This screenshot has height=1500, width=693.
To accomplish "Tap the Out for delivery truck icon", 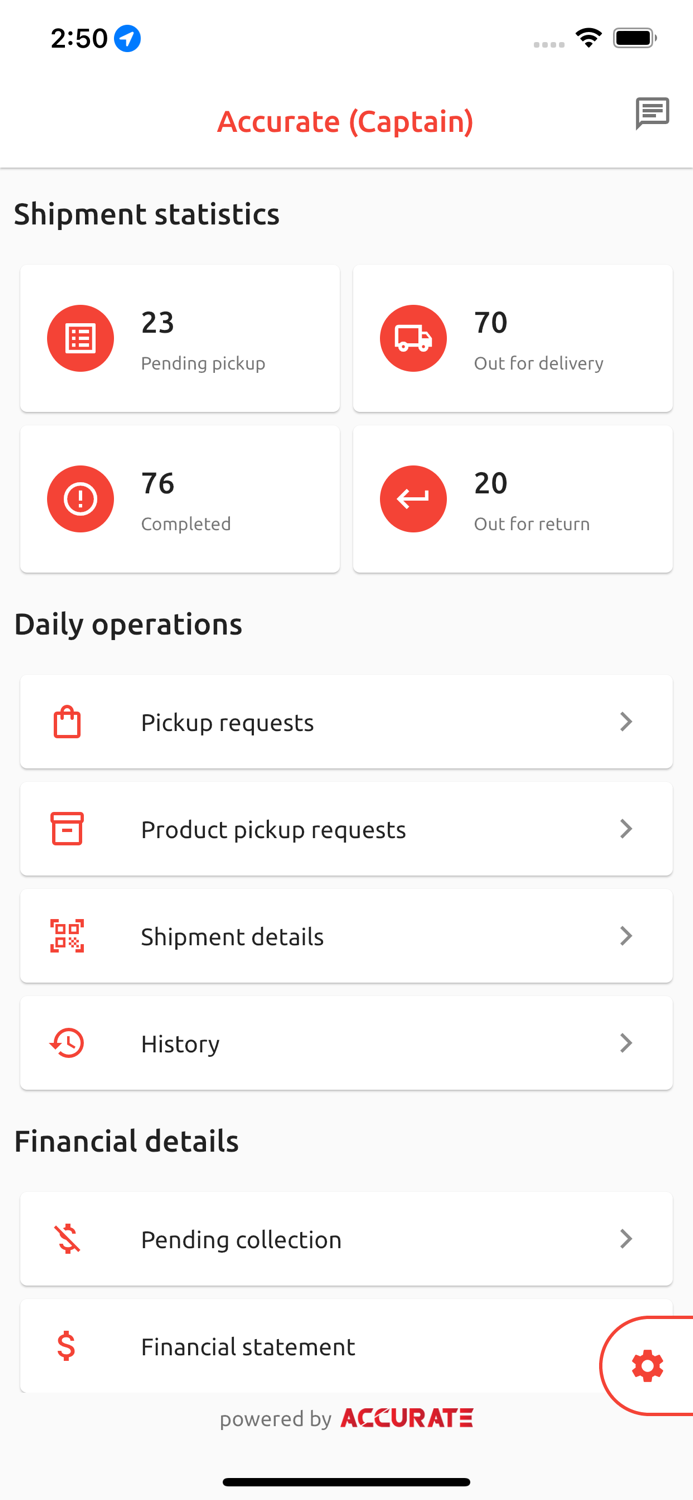I will (413, 338).
